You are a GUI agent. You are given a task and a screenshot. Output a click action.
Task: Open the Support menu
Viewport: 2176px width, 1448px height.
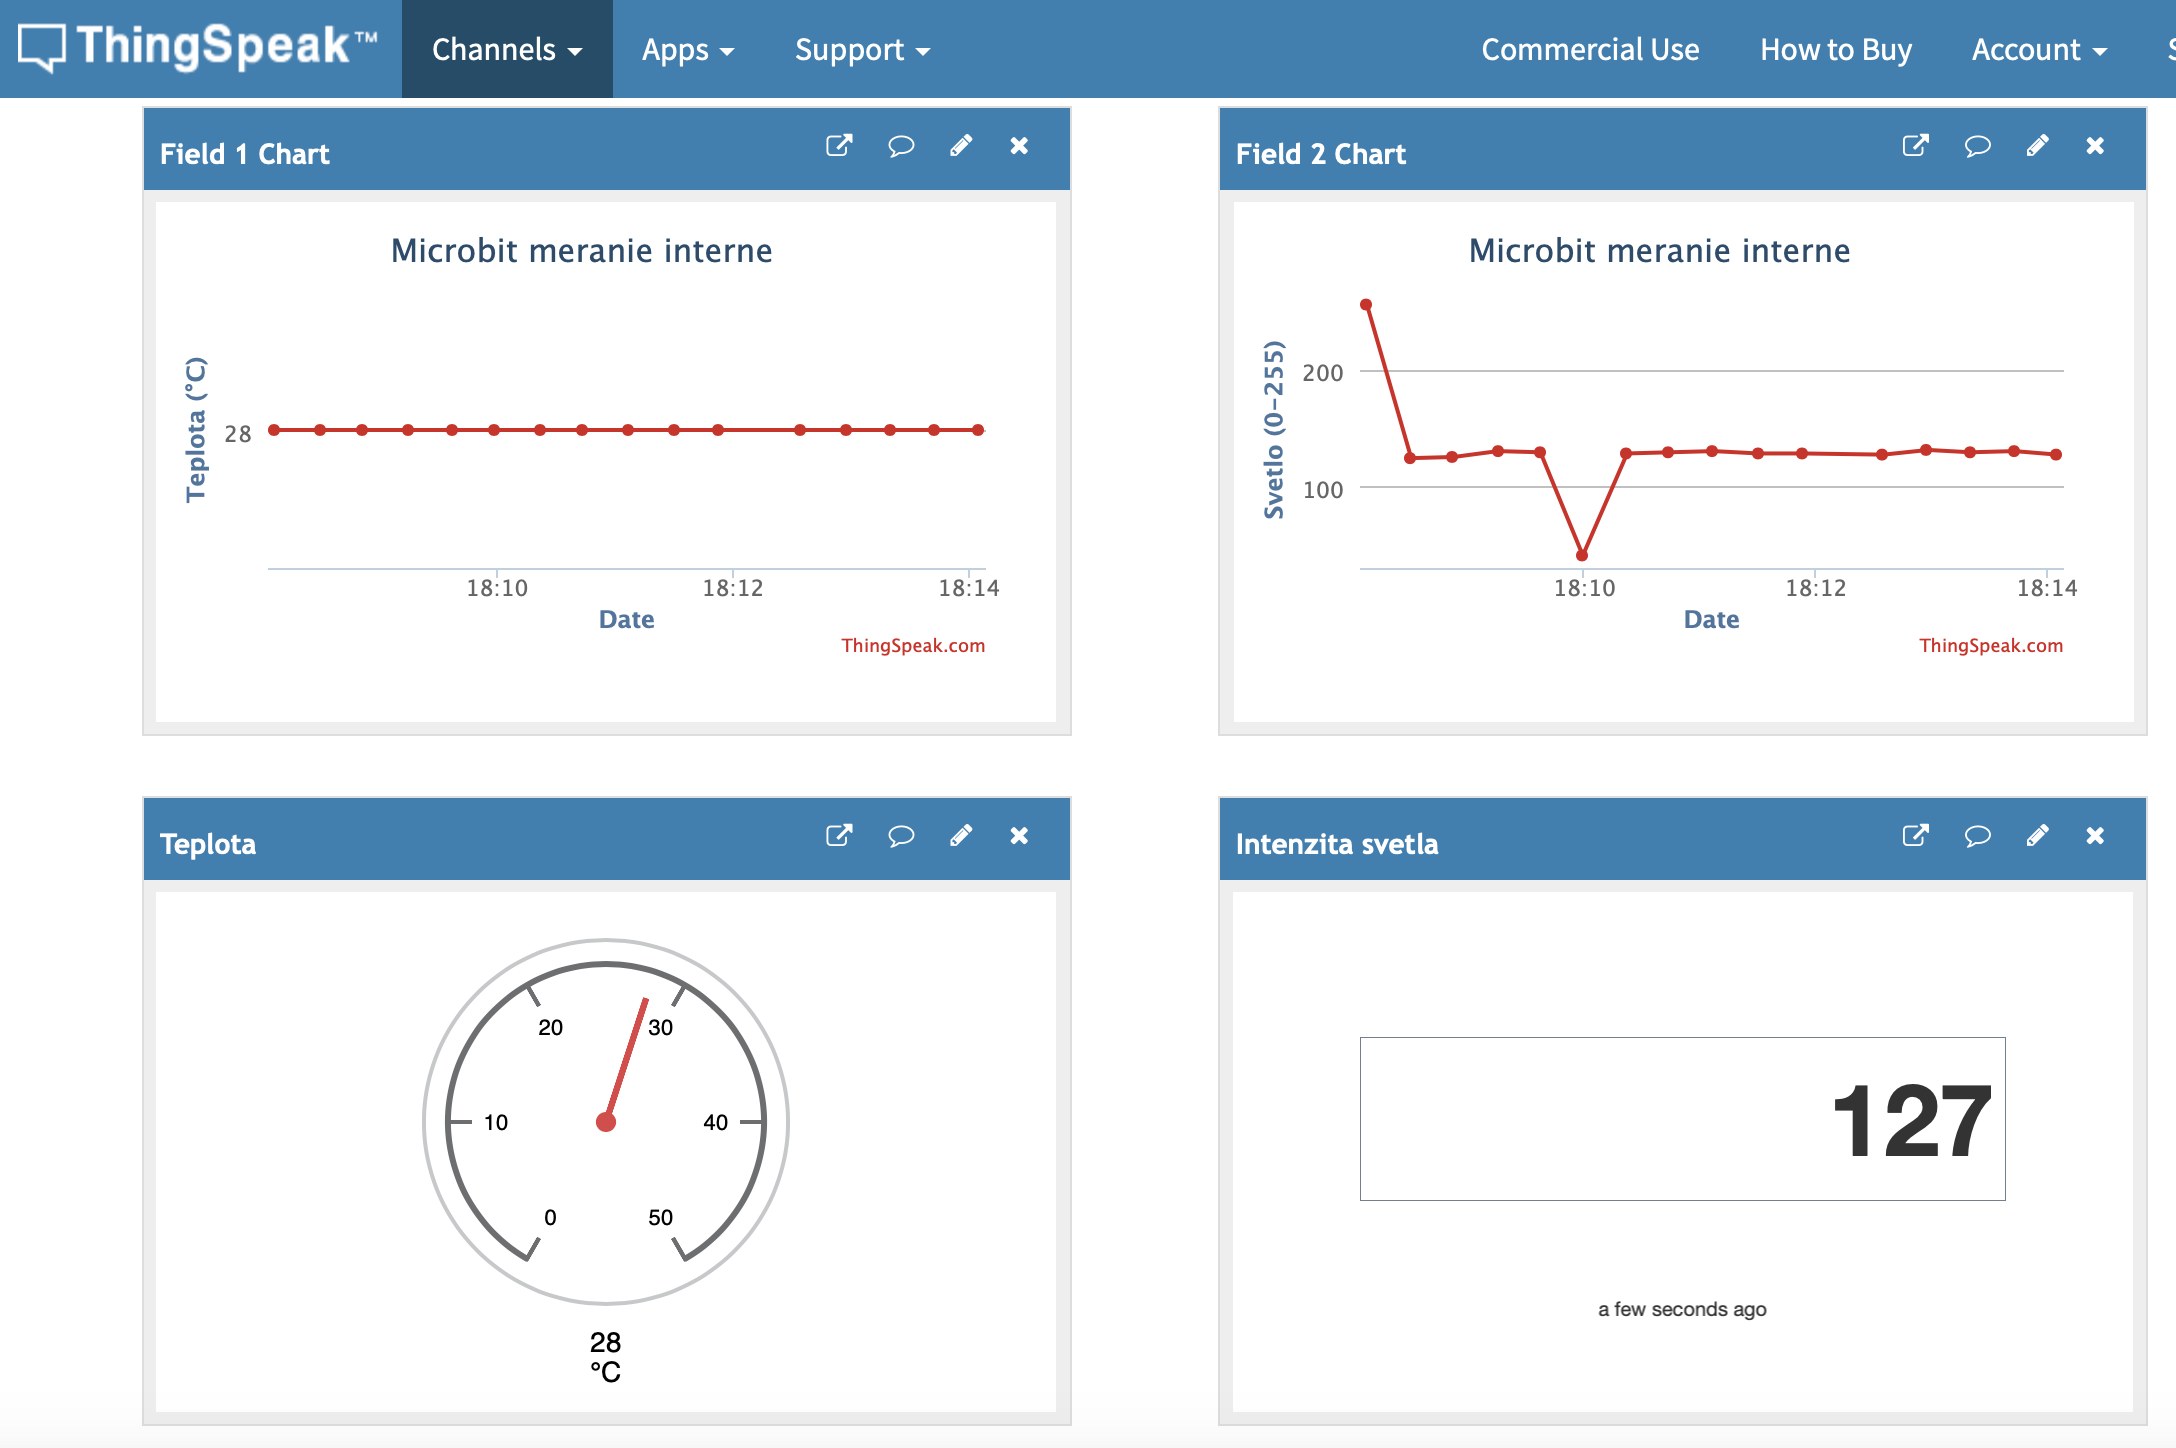tap(861, 49)
